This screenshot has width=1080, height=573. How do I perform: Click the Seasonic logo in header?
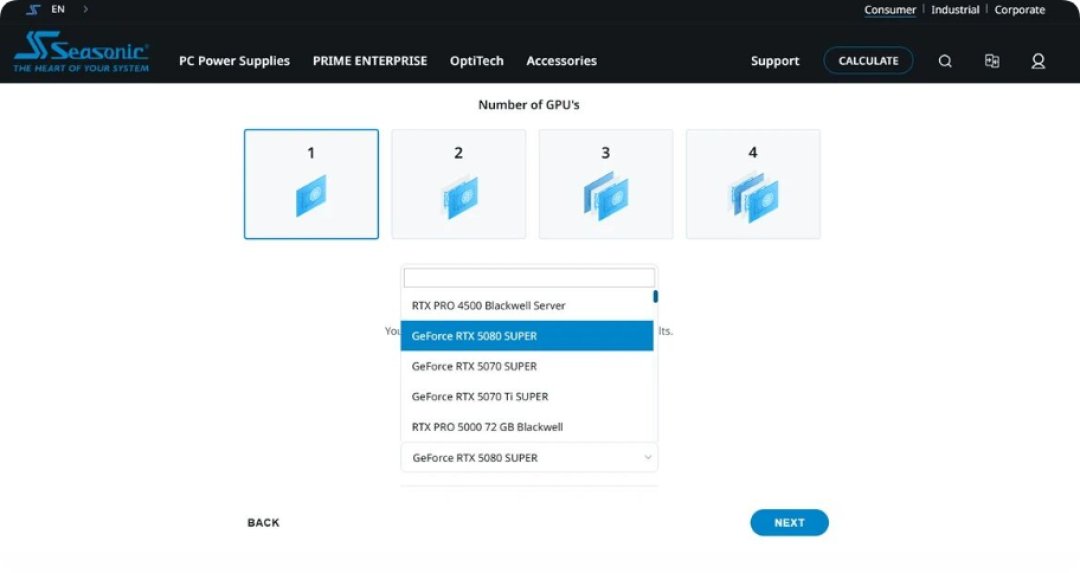pyautogui.click(x=81, y=52)
